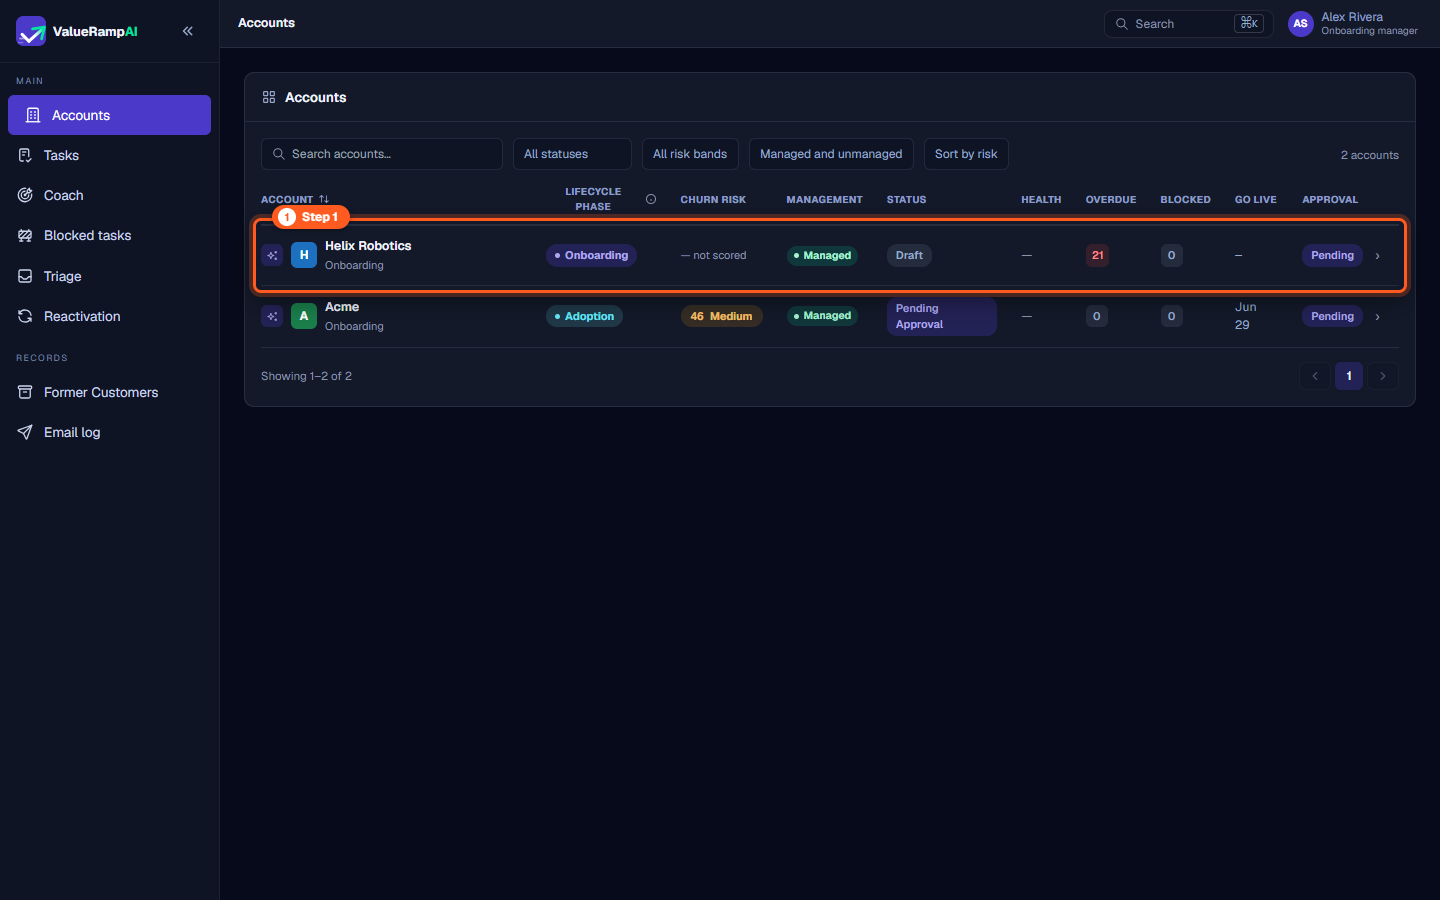Image resolution: width=1440 pixels, height=900 pixels.
Task: Click the Go Live column header
Action: click(x=1255, y=199)
